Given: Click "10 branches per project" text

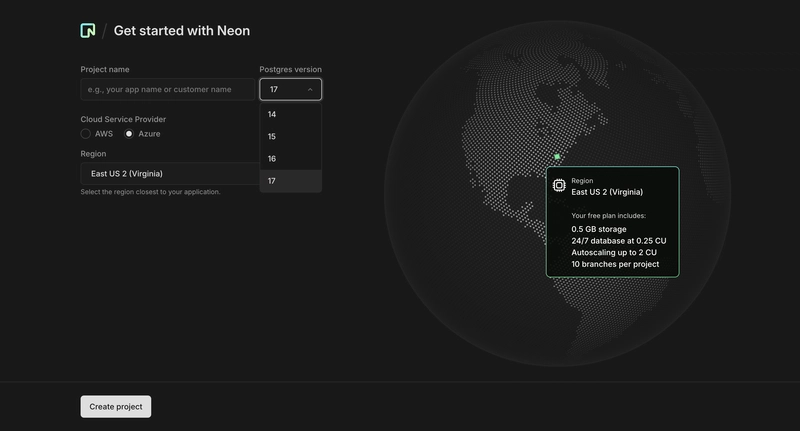Looking at the screenshot, I should (x=615, y=264).
